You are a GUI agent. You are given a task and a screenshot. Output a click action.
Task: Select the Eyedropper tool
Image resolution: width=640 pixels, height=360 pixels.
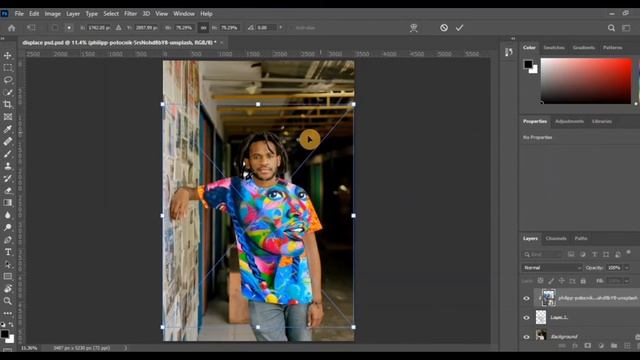click(8, 129)
